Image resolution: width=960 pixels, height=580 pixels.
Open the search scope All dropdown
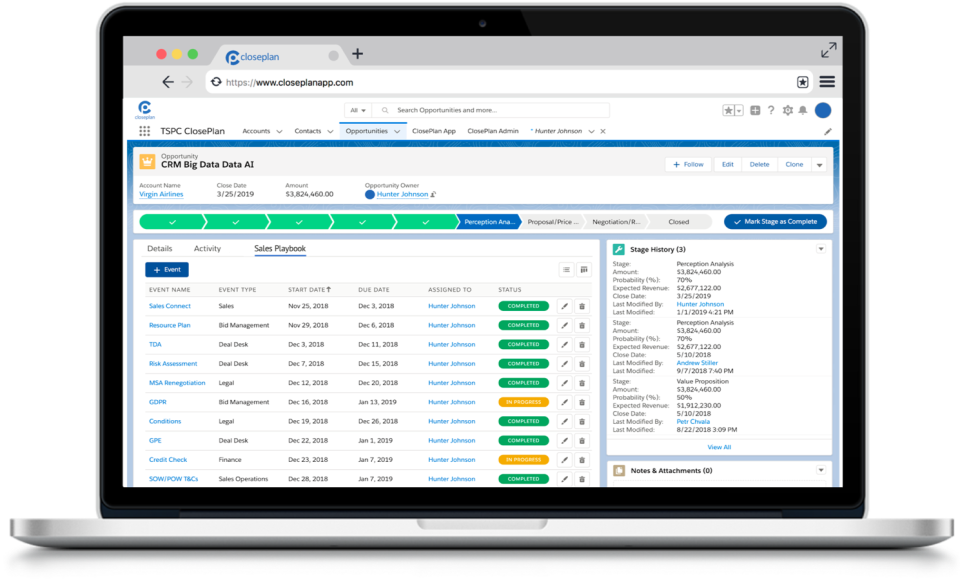[x=358, y=110]
